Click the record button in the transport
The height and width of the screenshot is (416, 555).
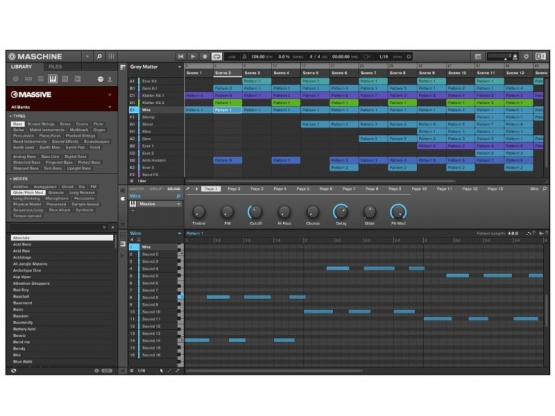tap(205, 57)
